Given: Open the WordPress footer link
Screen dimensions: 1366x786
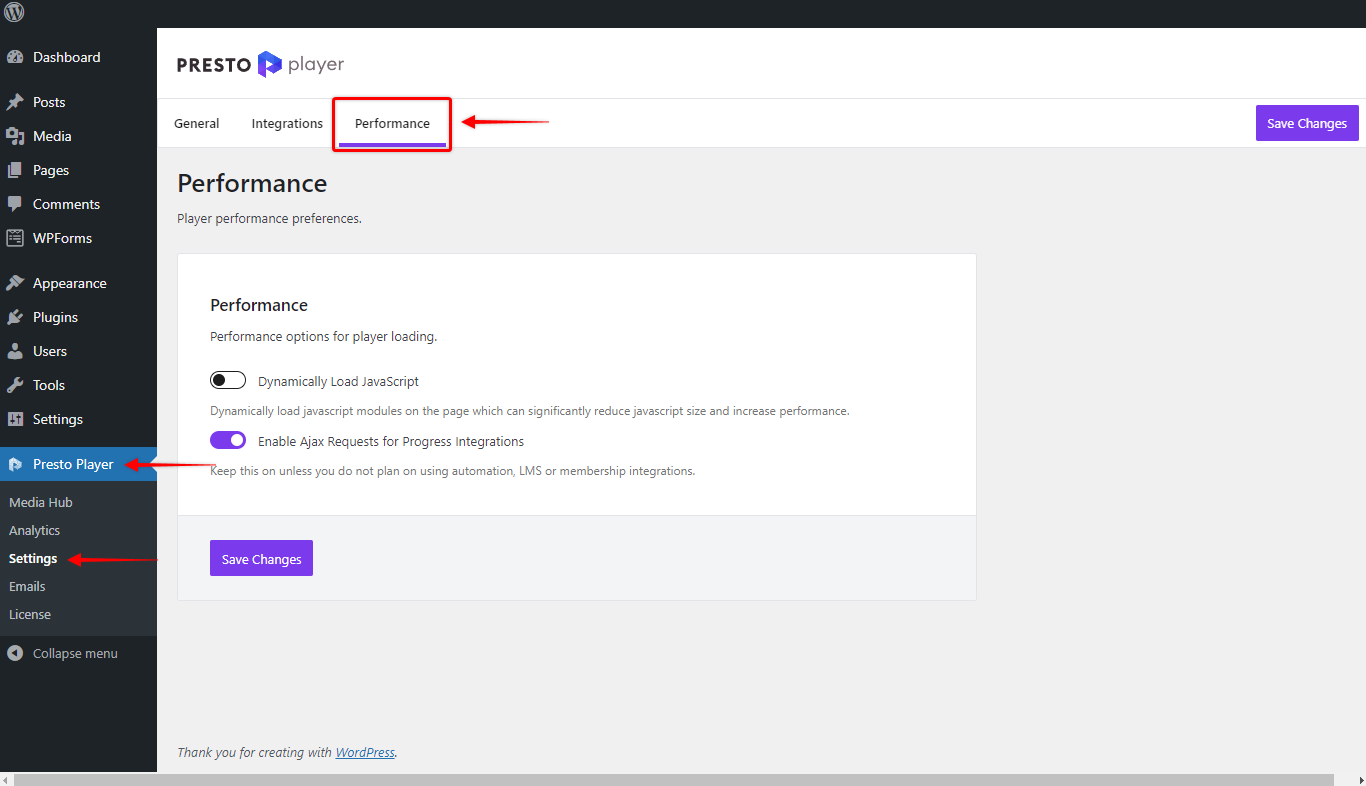Looking at the screenshot, I should [365, 752].
